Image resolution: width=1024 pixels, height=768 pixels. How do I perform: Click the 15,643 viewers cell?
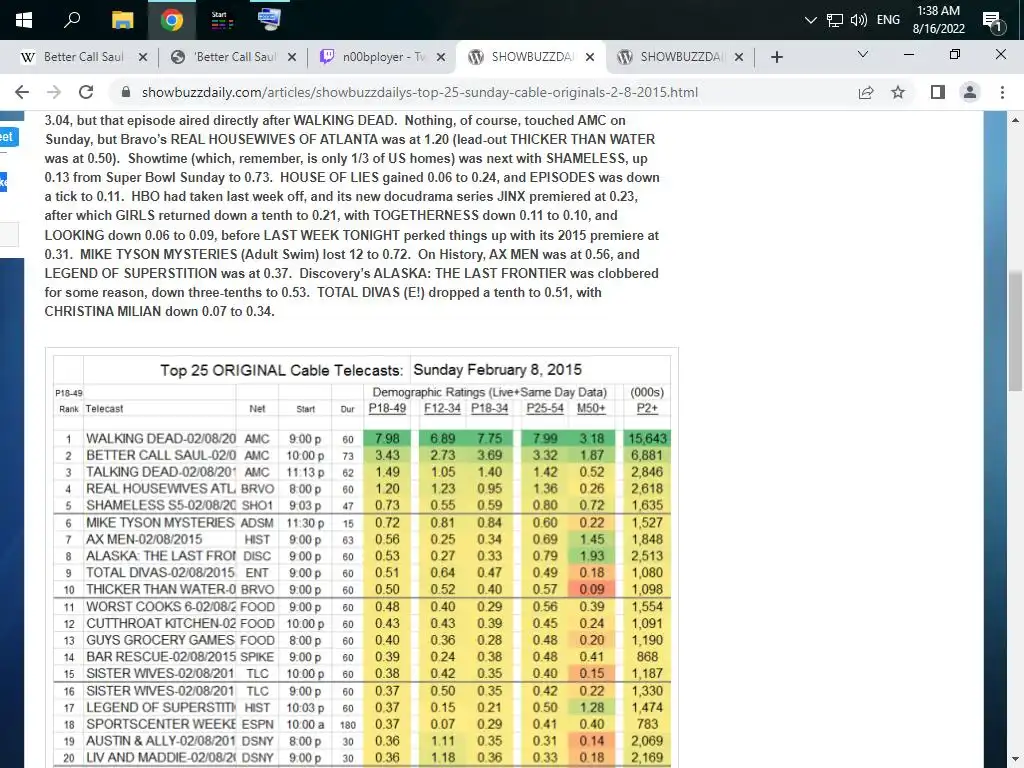point(647,439)
